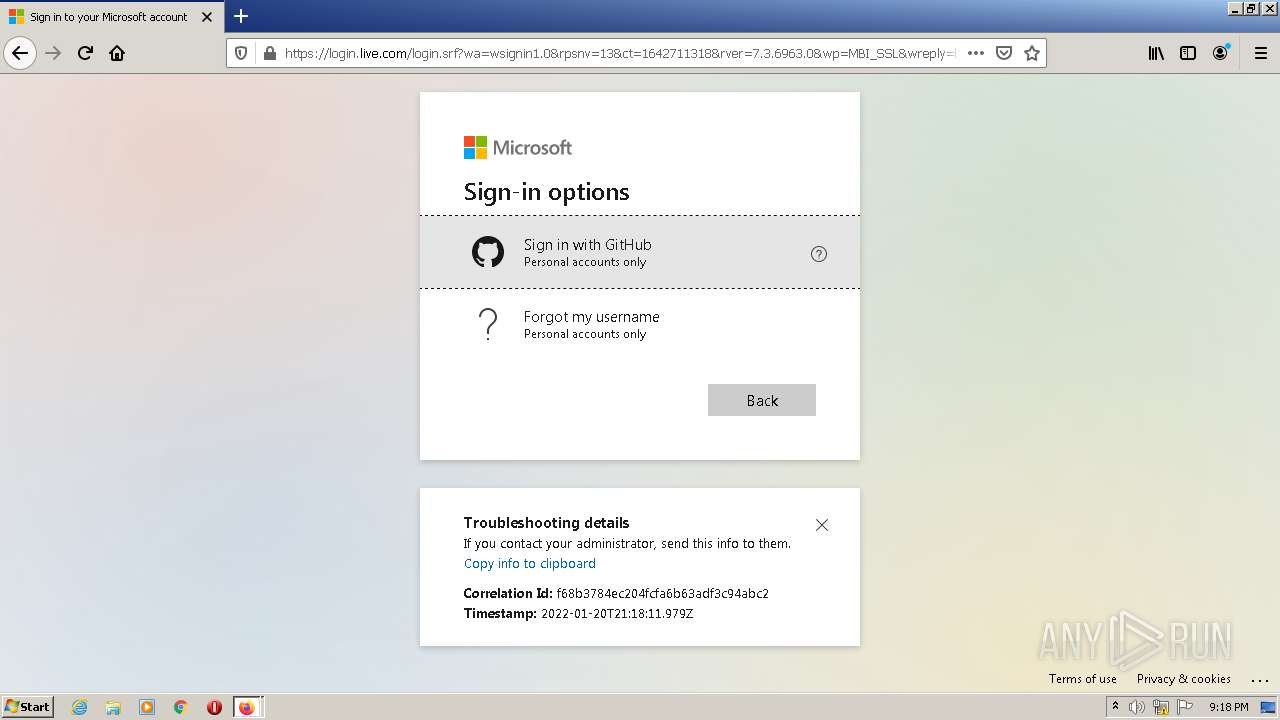The width and height of the screenshot is (1280, 720).
Task: Click the Timestamp value text
Action: (x=617, y=613)
